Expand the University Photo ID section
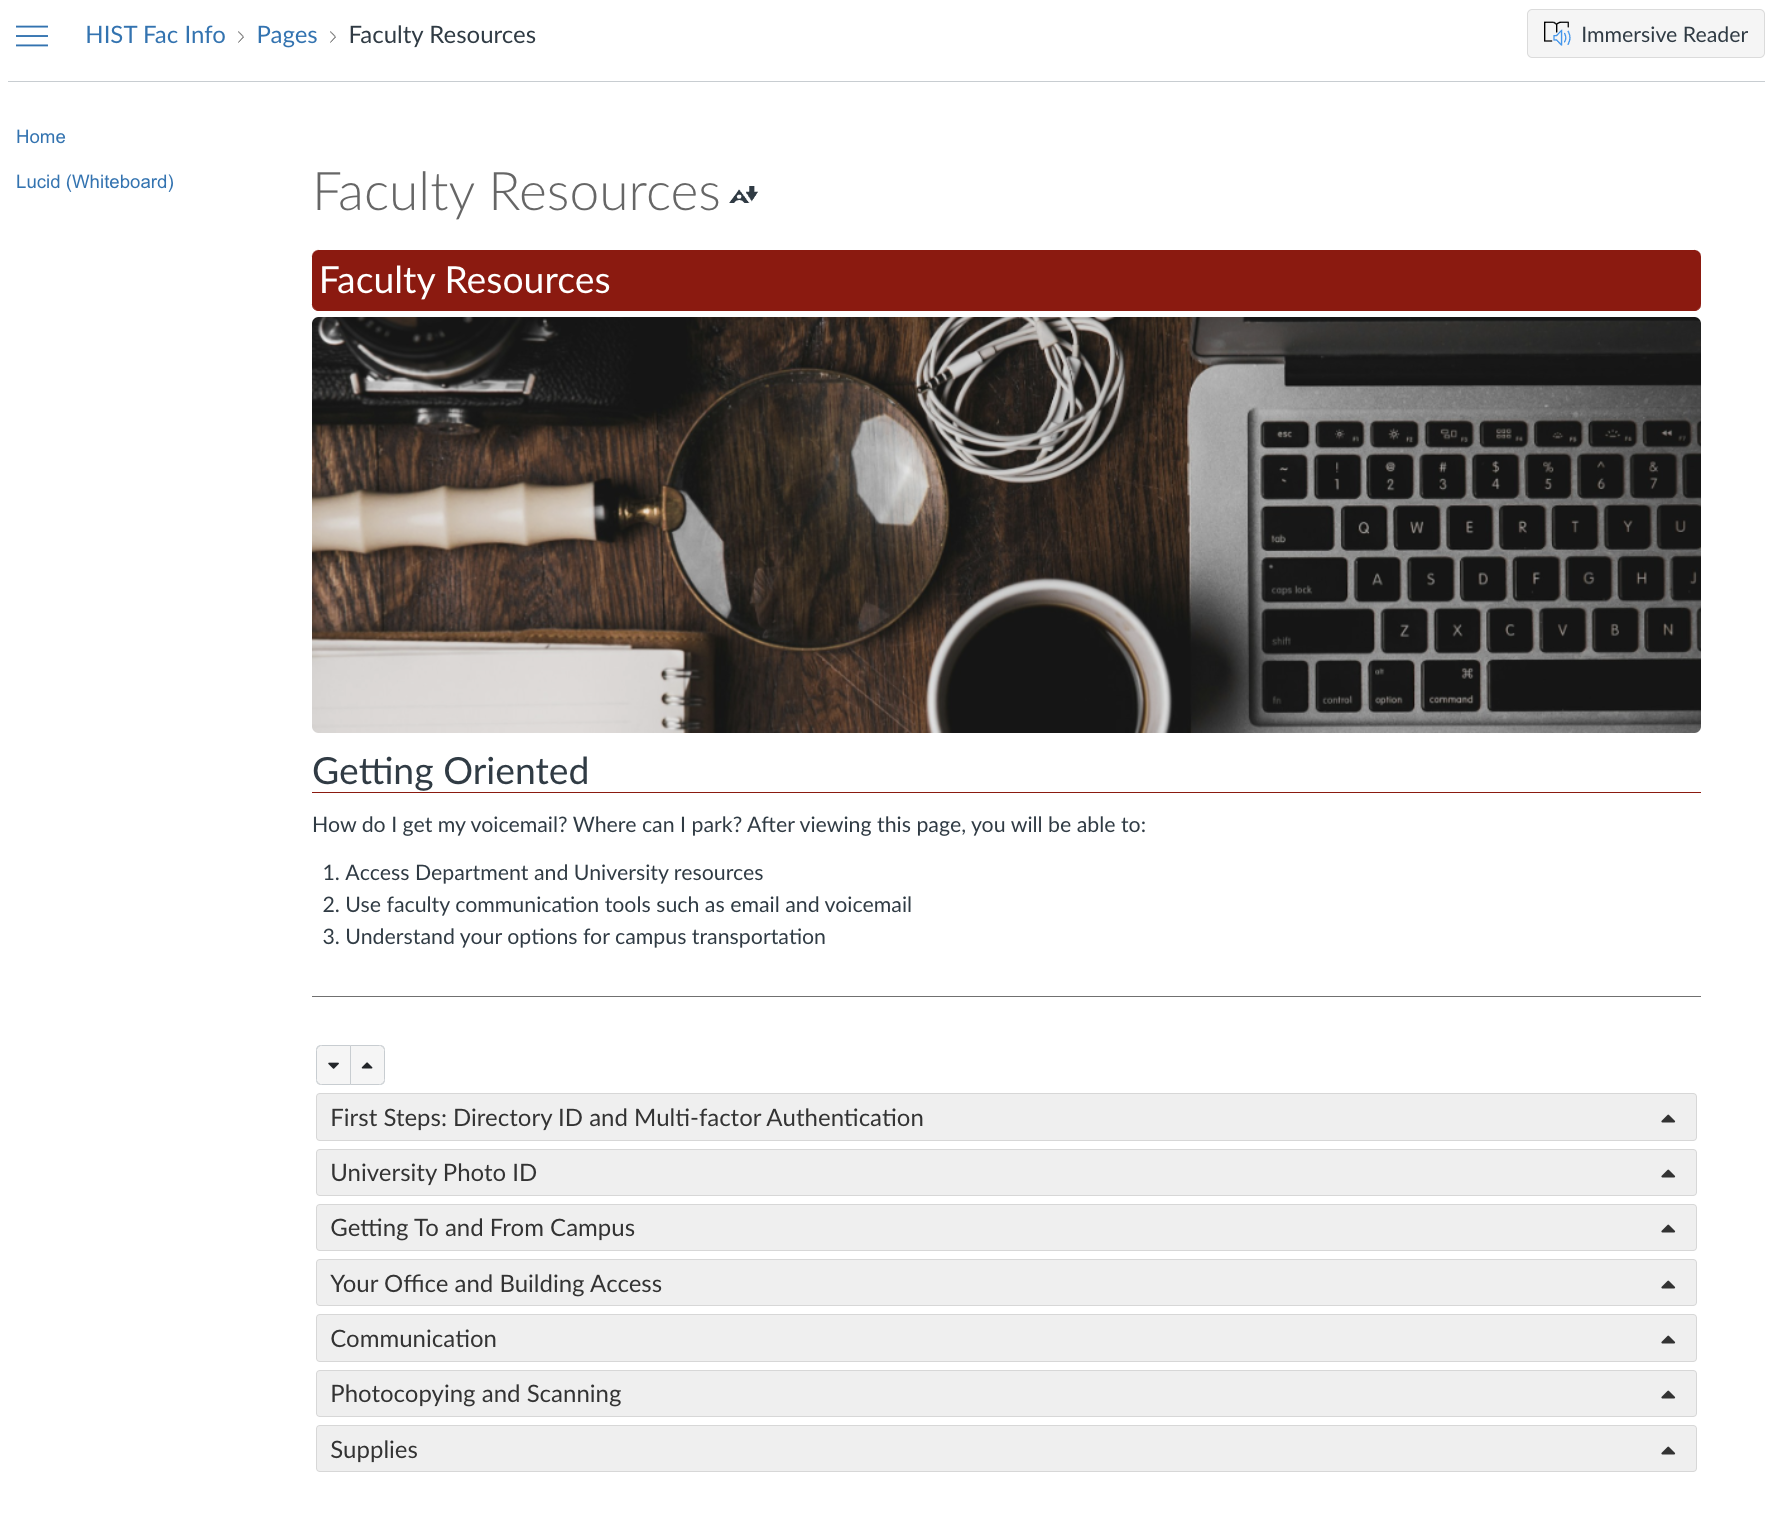 1006,1173
